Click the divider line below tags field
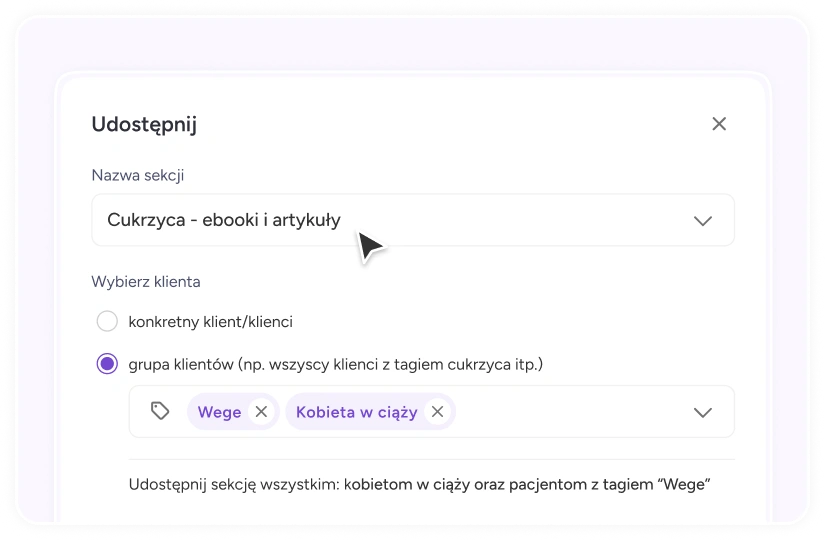This screenshot has height=540, width=825. [431, 459]
